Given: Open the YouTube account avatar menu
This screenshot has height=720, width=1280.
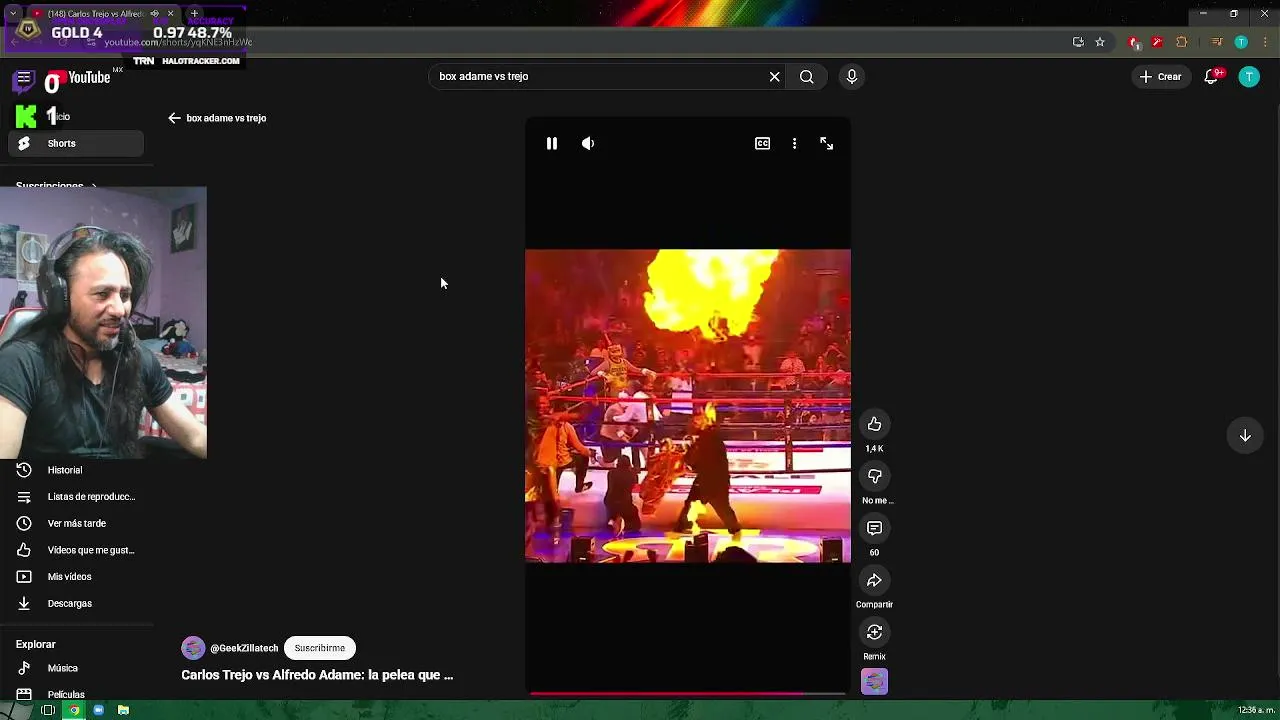Looking at the screenshot, I should coord(1249,77).
